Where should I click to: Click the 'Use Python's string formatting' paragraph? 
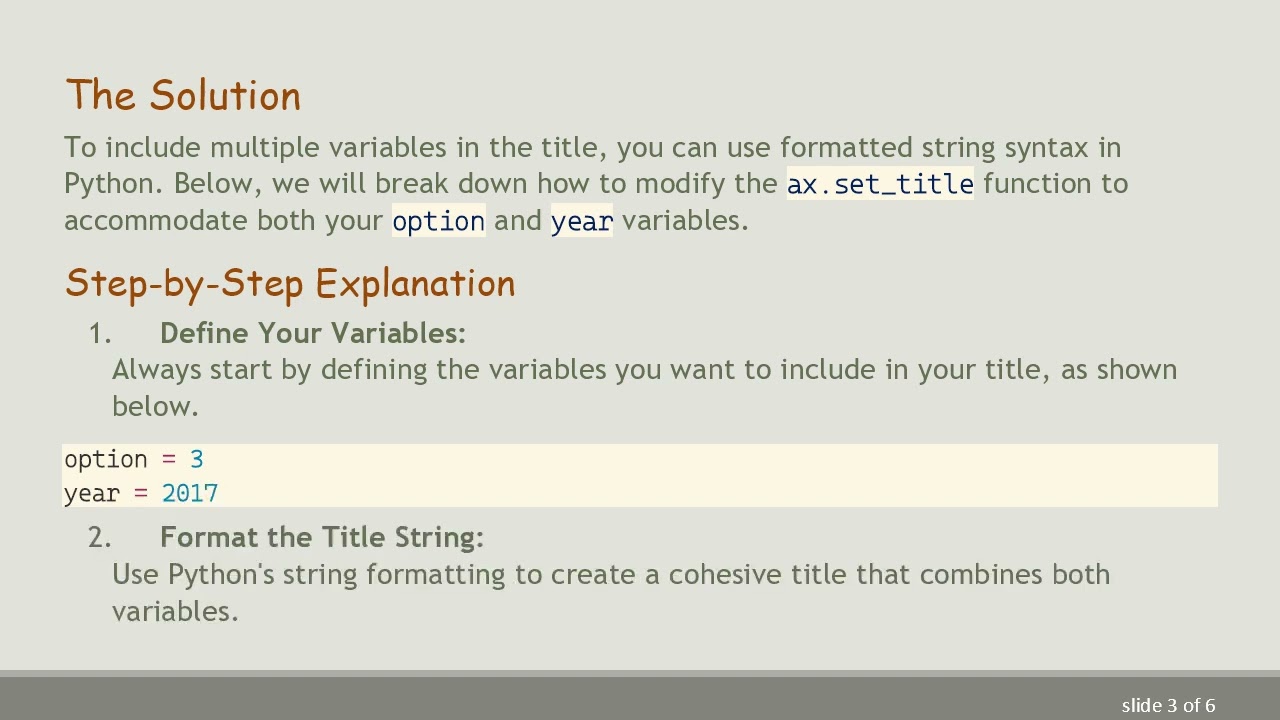point(610,575)
